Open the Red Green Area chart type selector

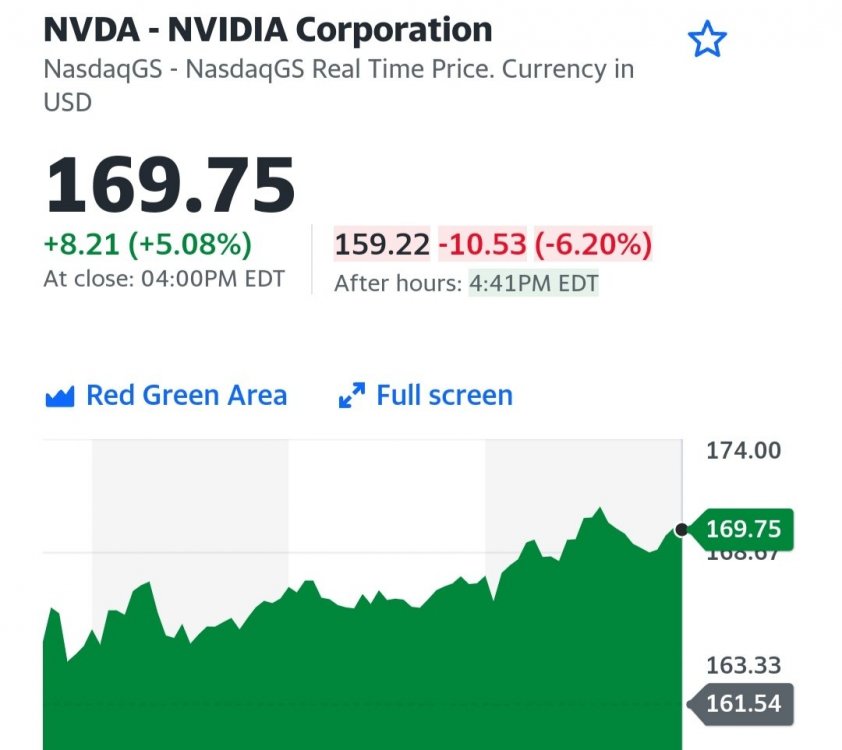186,396
